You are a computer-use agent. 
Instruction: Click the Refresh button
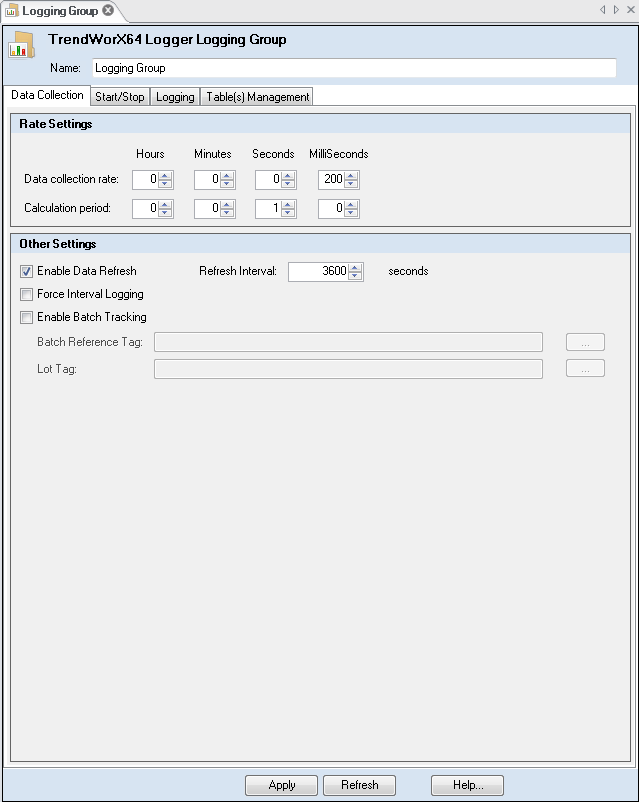[x=359, y=785]
